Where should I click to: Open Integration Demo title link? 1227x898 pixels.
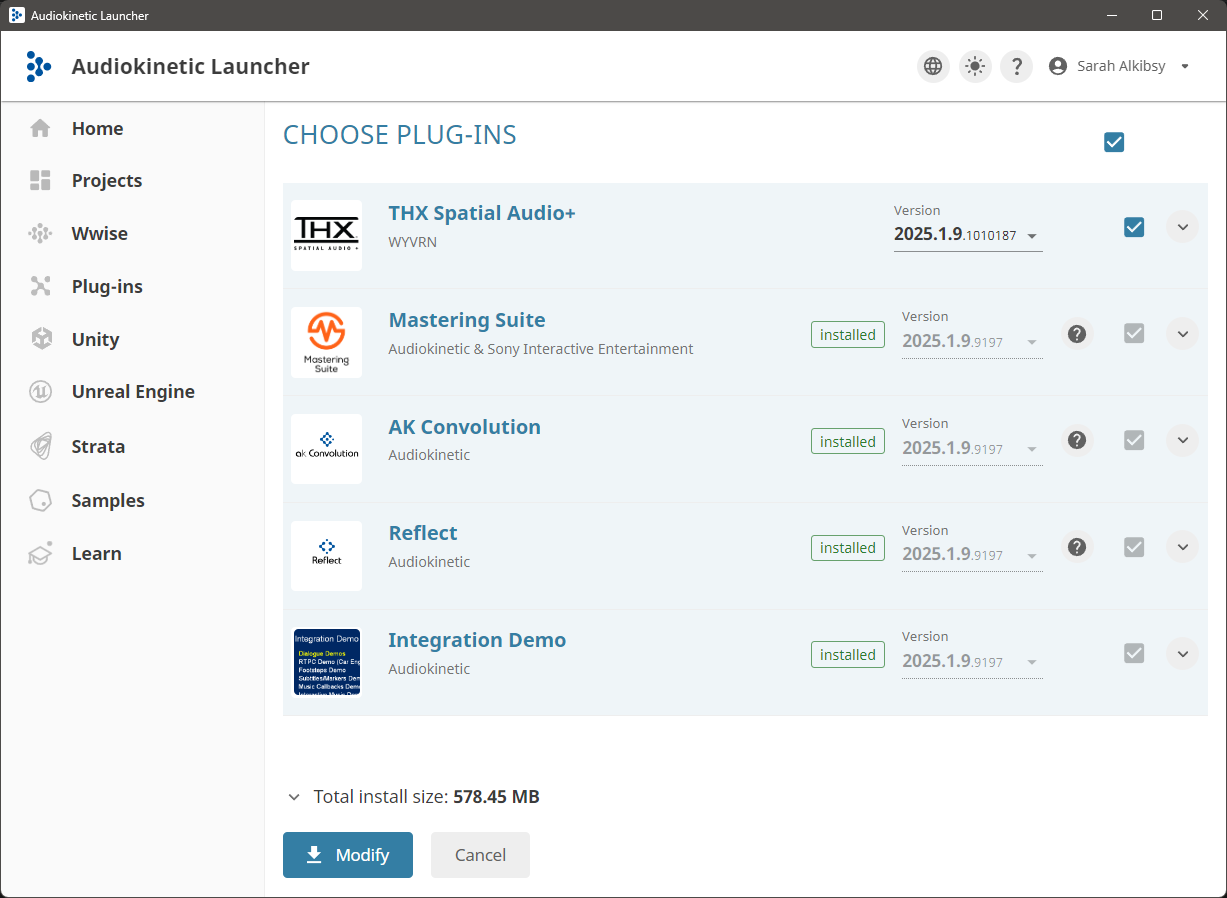point(477,640)
